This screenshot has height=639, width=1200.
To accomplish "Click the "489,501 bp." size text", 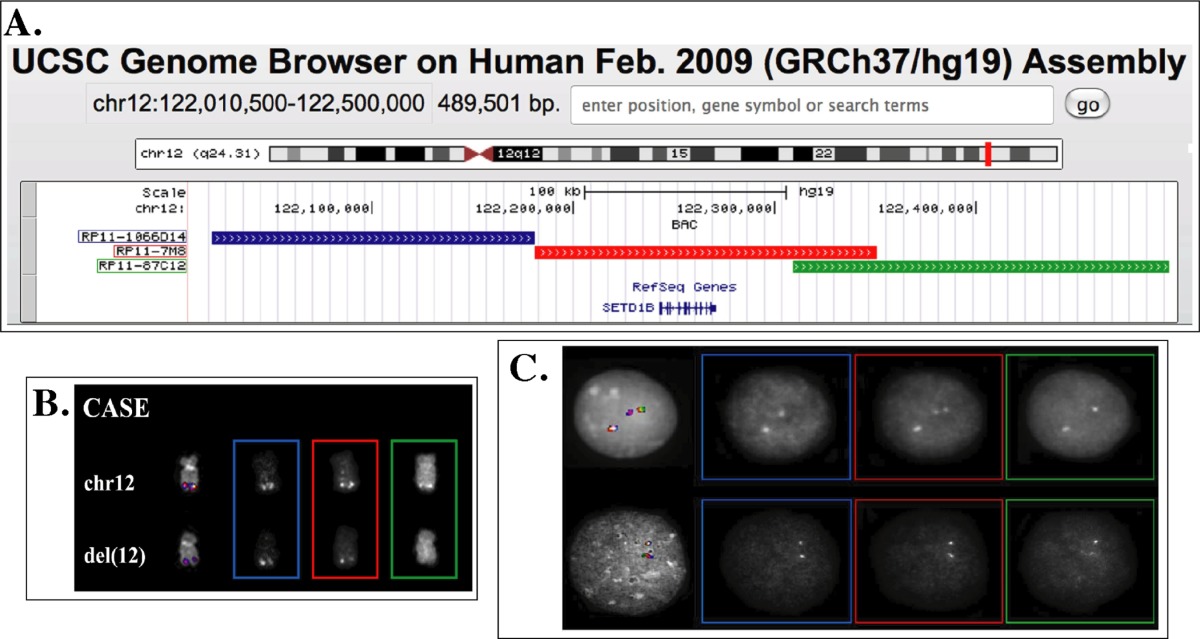I will (498, 104).
